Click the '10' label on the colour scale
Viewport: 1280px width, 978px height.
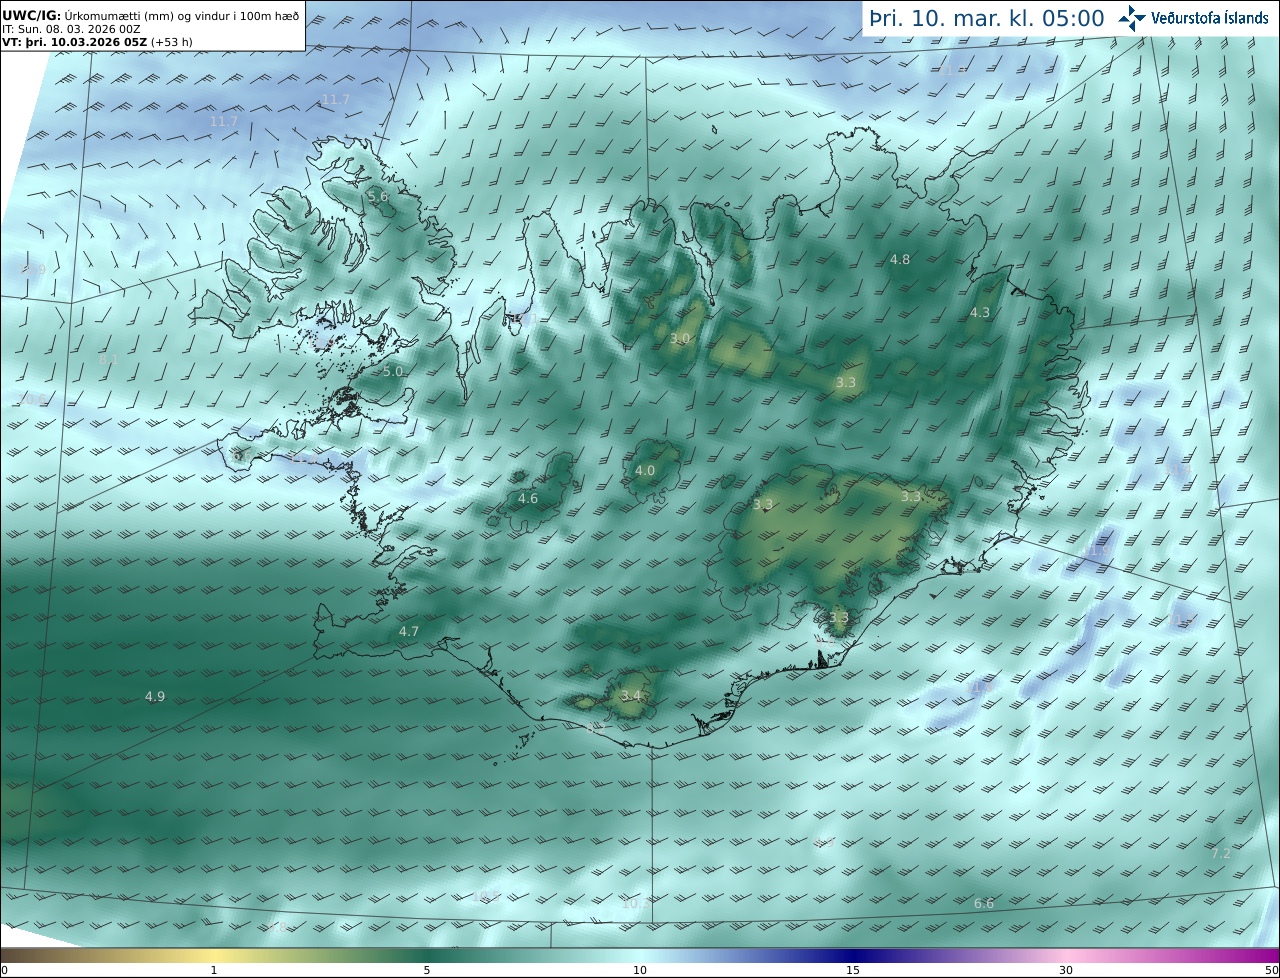click(x=640, y=970)
